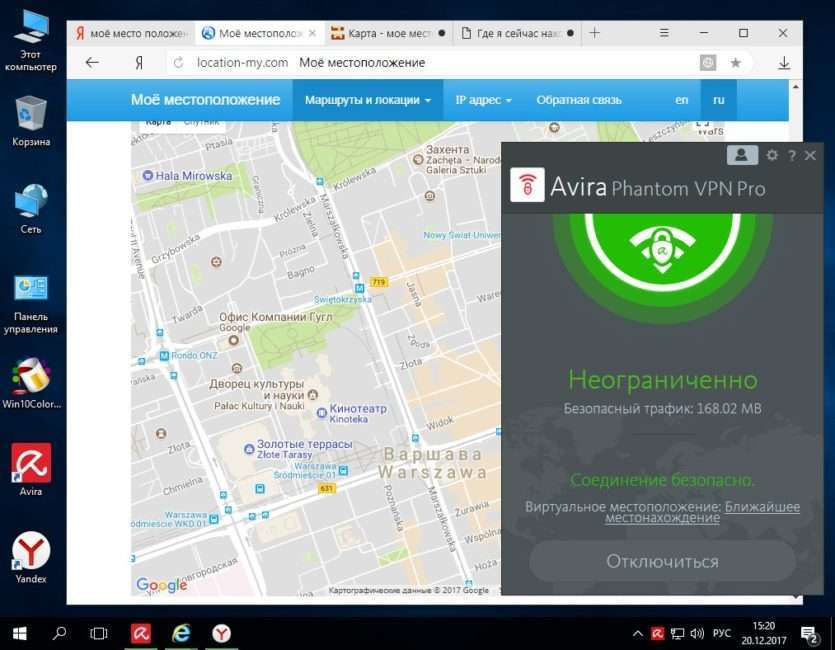Select the Этот компьютер desktop icon
The height and width of the screenshot is (650, 835).
point(30,41)
